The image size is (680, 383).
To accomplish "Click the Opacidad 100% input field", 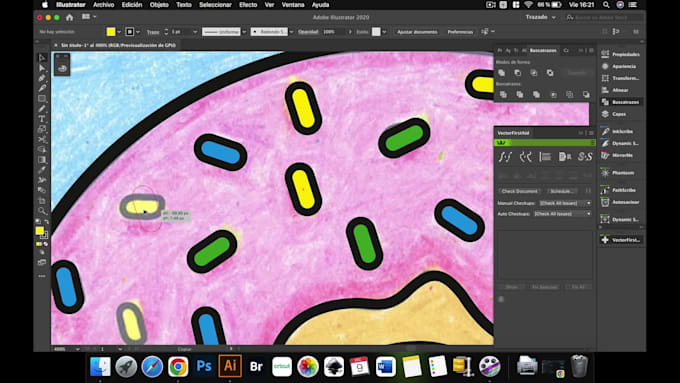I will 334,32.
